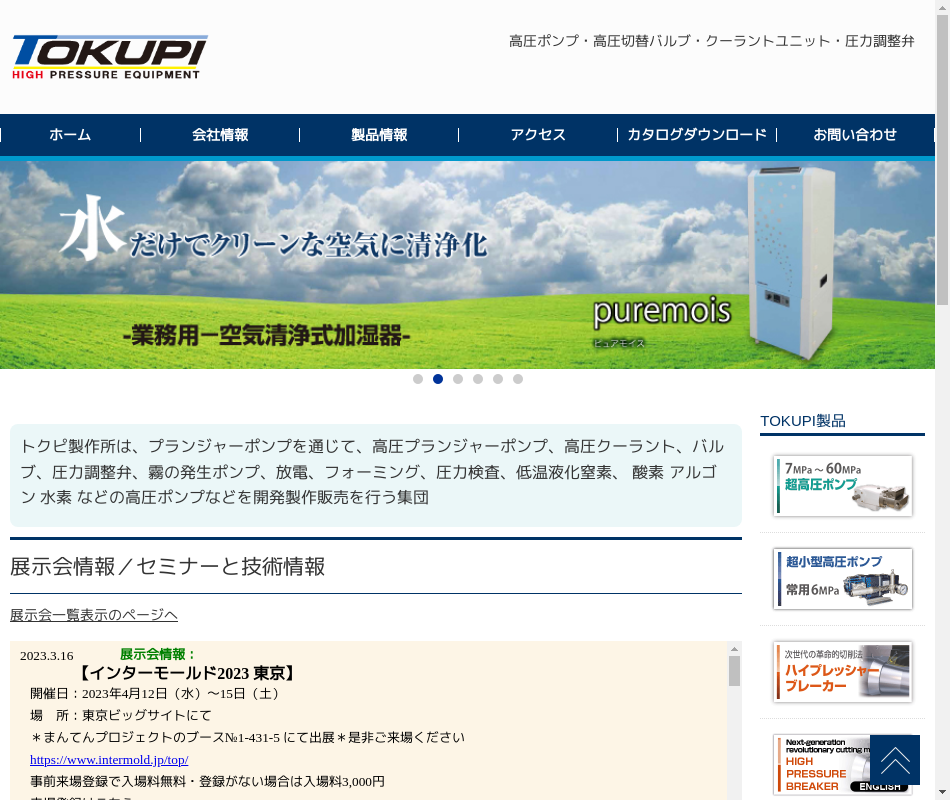
Task: Jump to the fourth carousel slide dot
Action: (478, 379)
